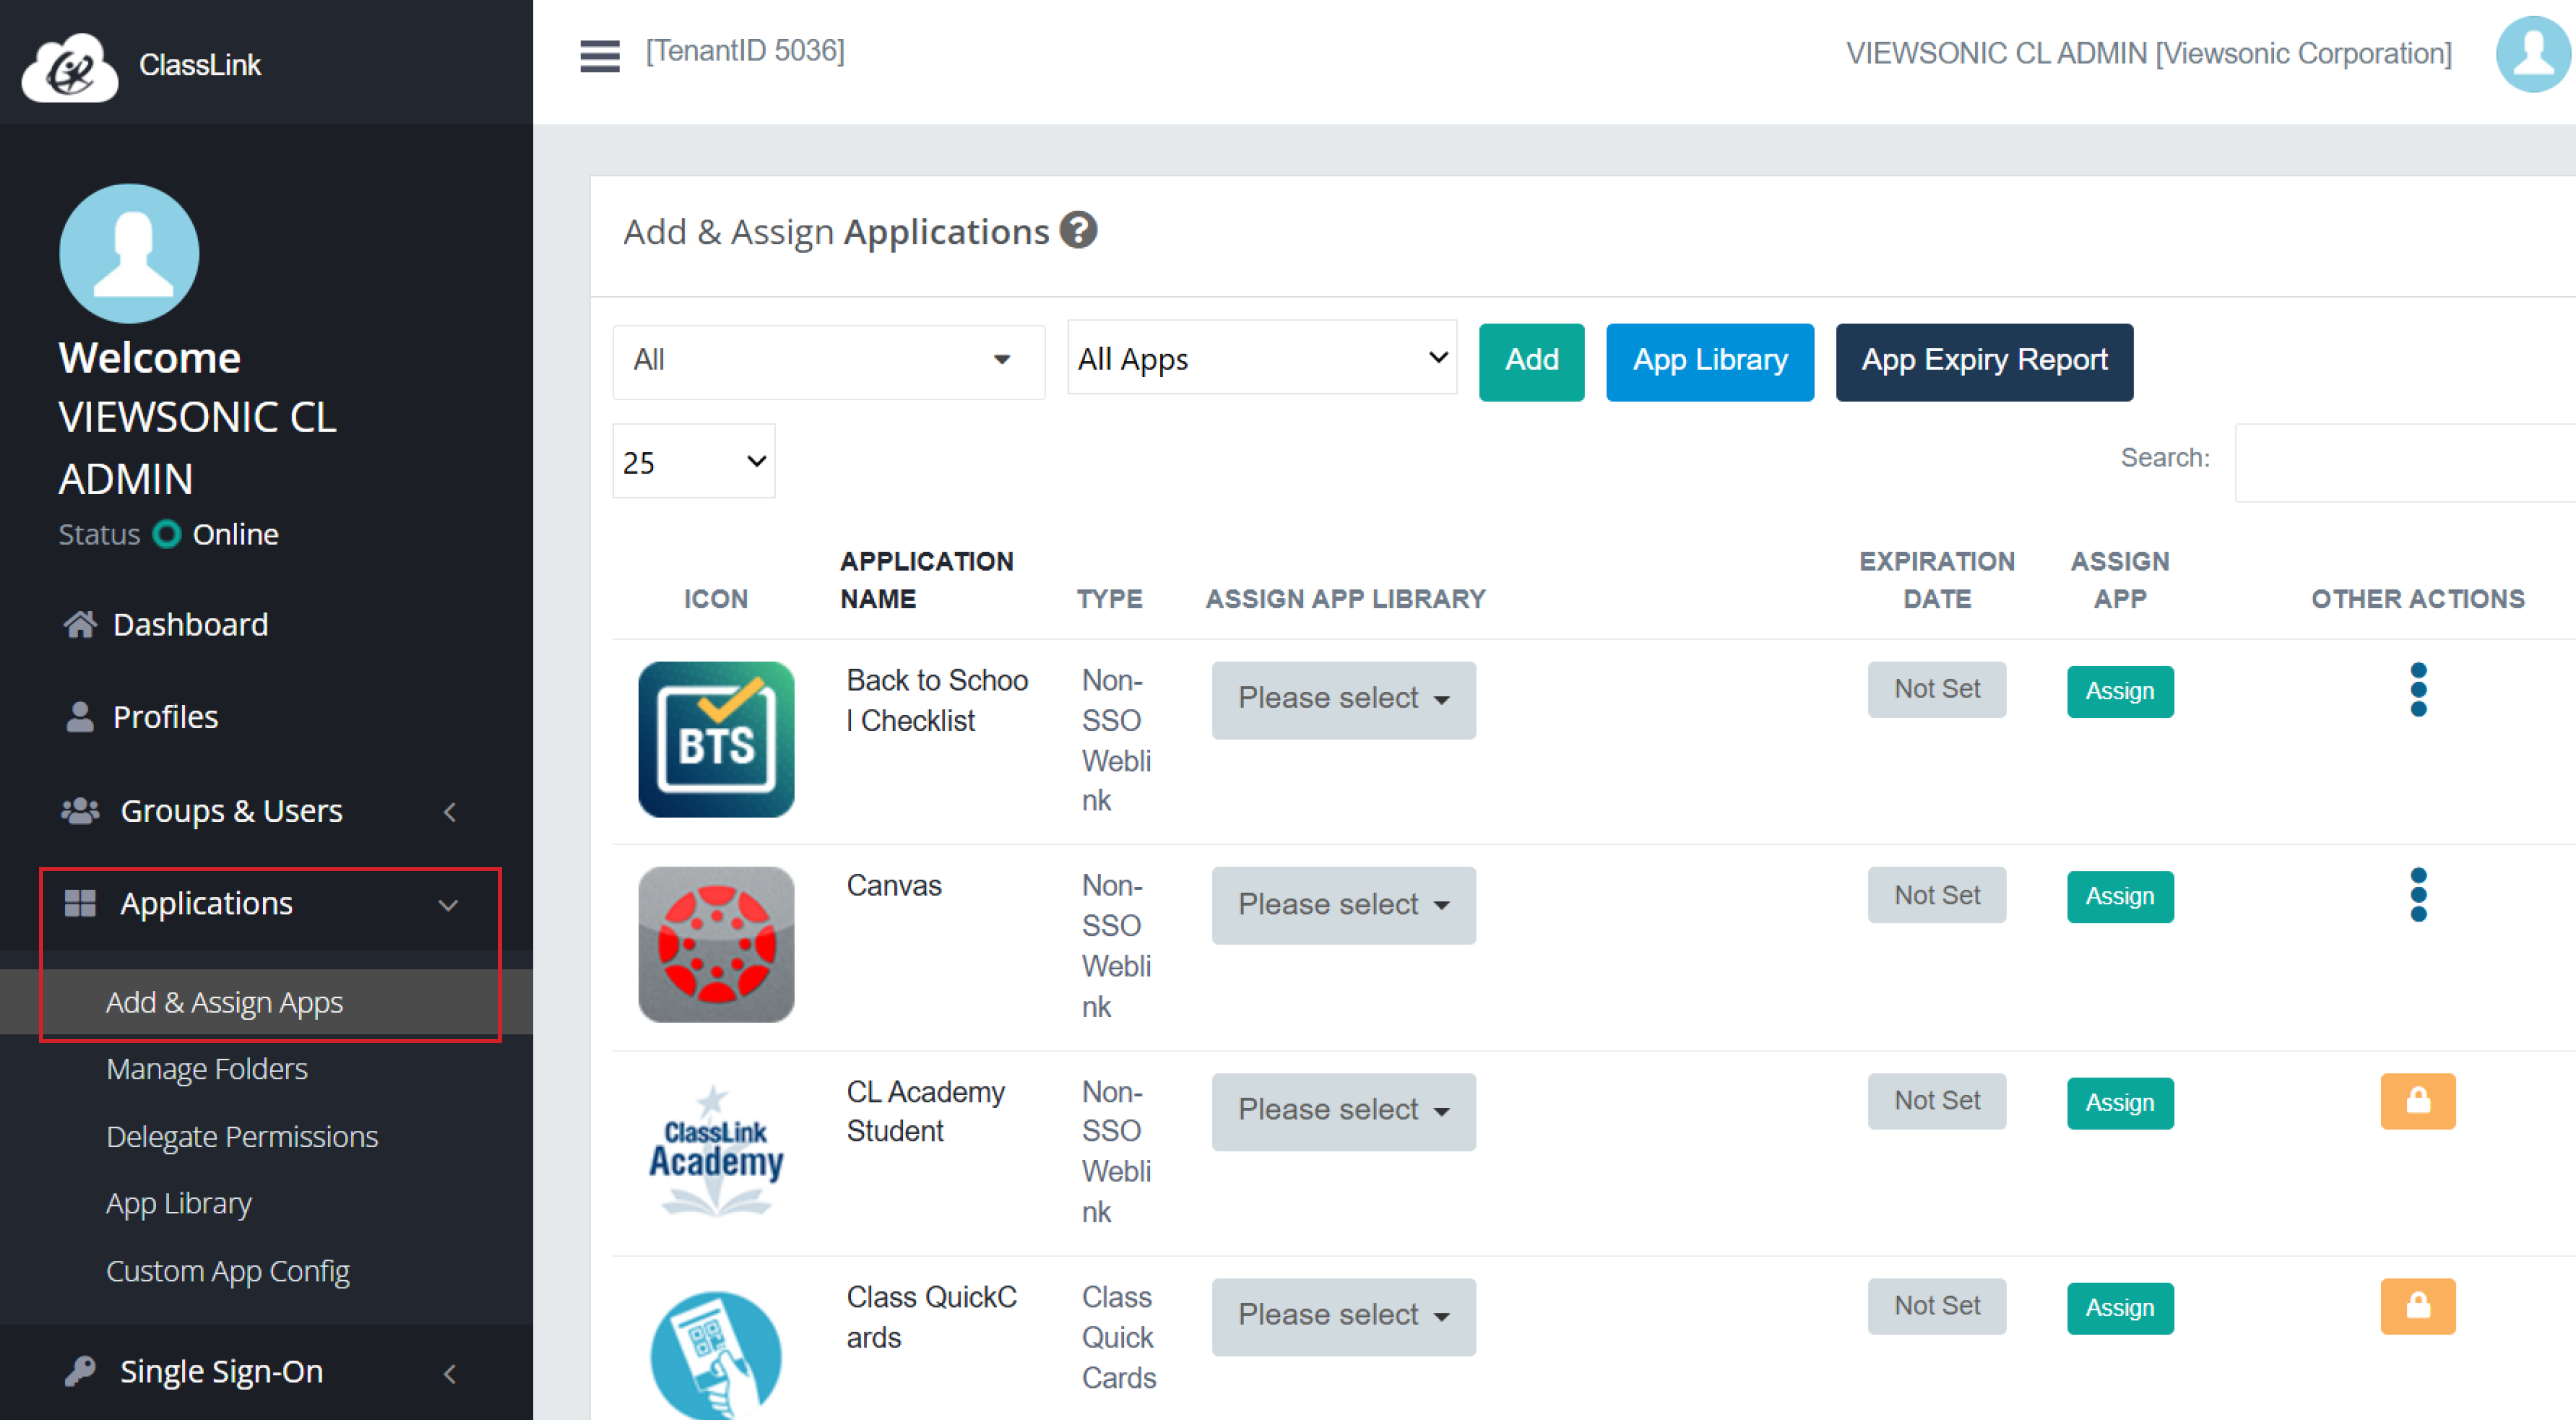Screen dimensions: 2576x1420
Task: Click Assign button for CL Academy Student
Action: [x=2118, y=1102]
